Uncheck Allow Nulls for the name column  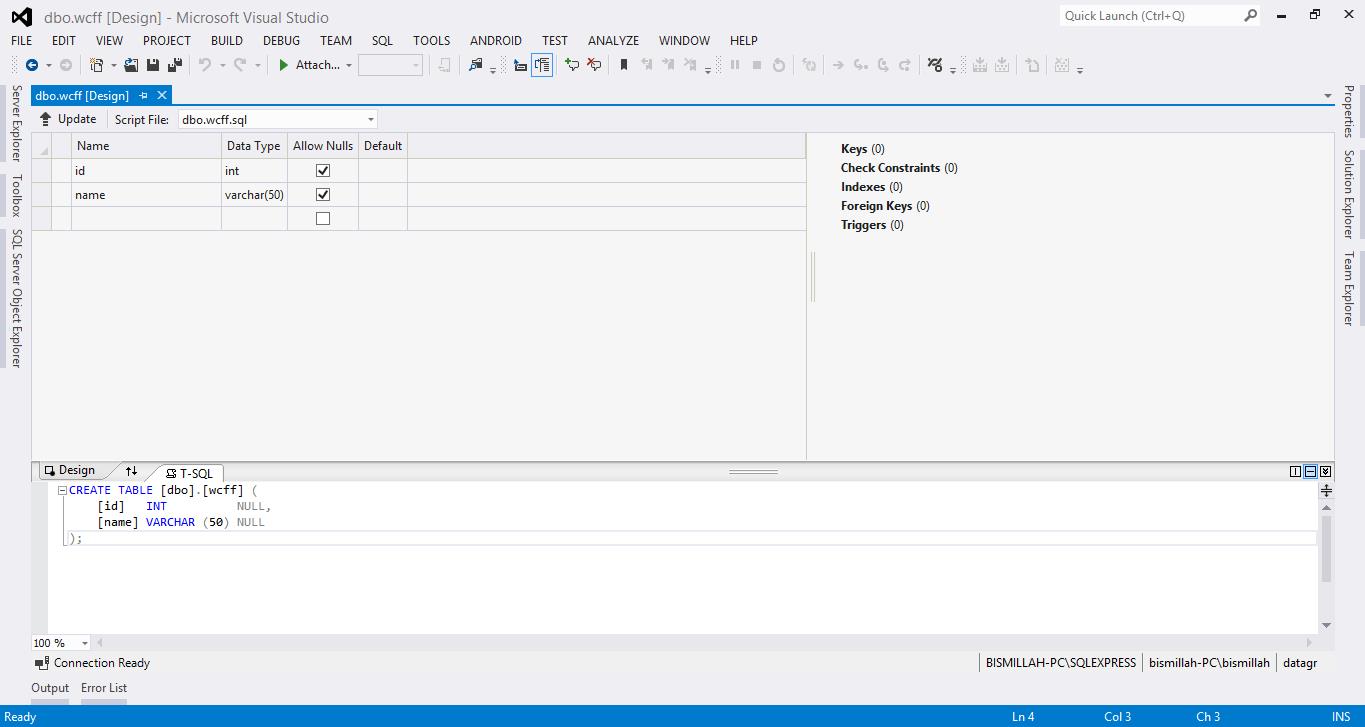[x=322, y=195]
